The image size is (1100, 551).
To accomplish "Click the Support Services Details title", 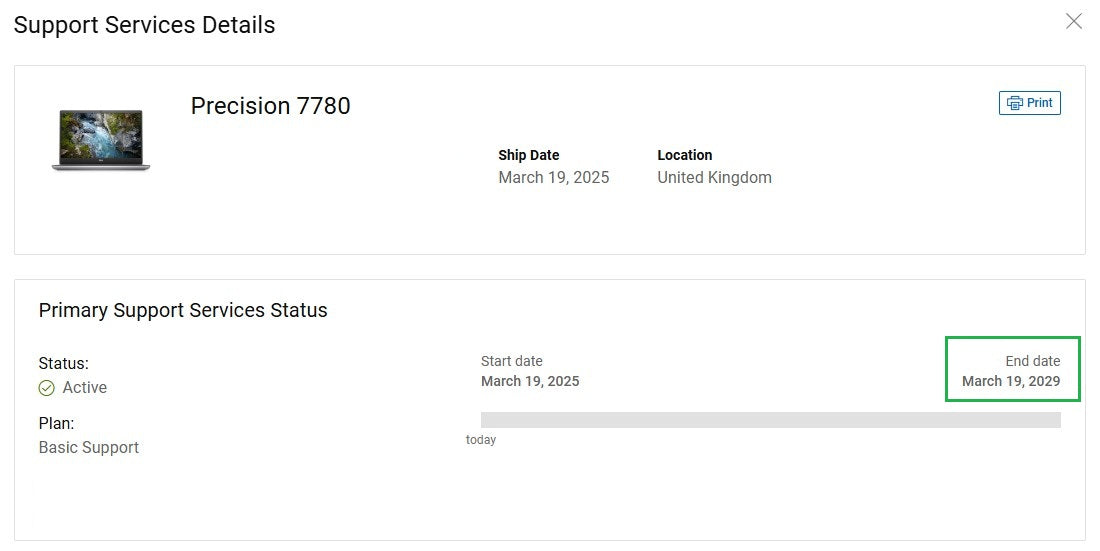I will coord(145,25).
